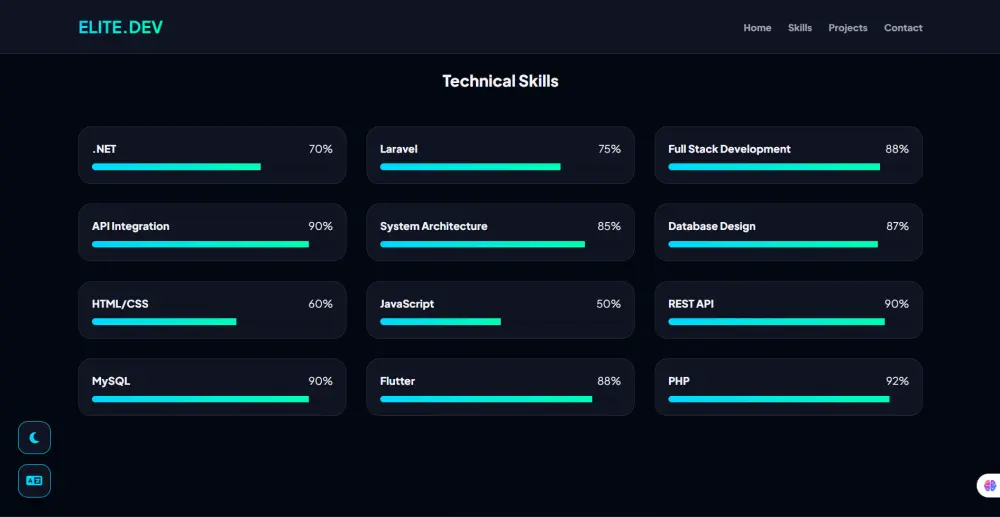Select the Full Stack Development skill card

click(x=788, y=155)
